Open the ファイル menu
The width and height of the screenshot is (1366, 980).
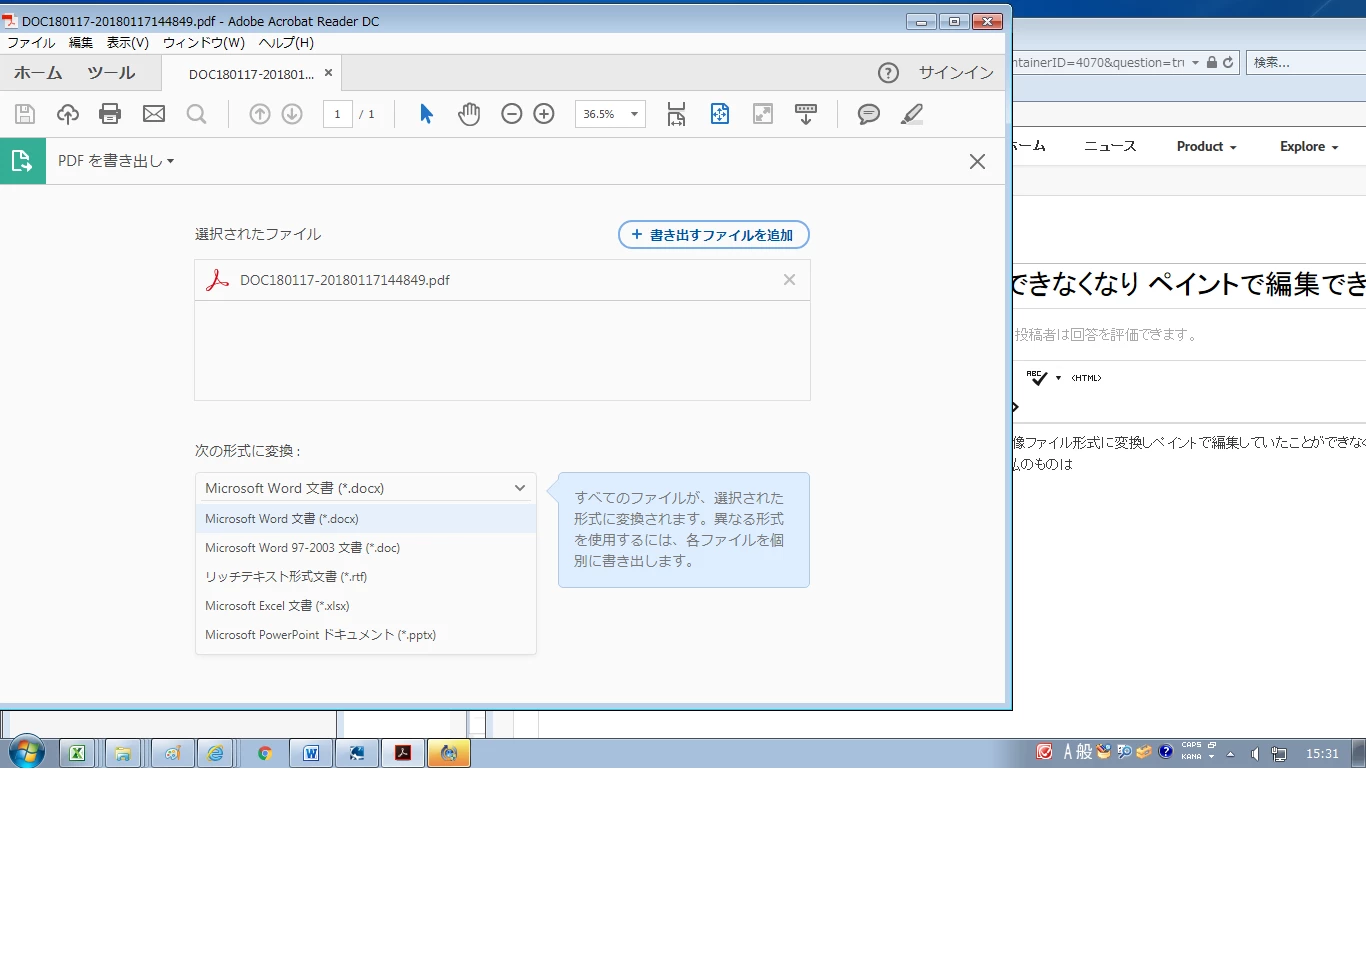click(31, 43)
